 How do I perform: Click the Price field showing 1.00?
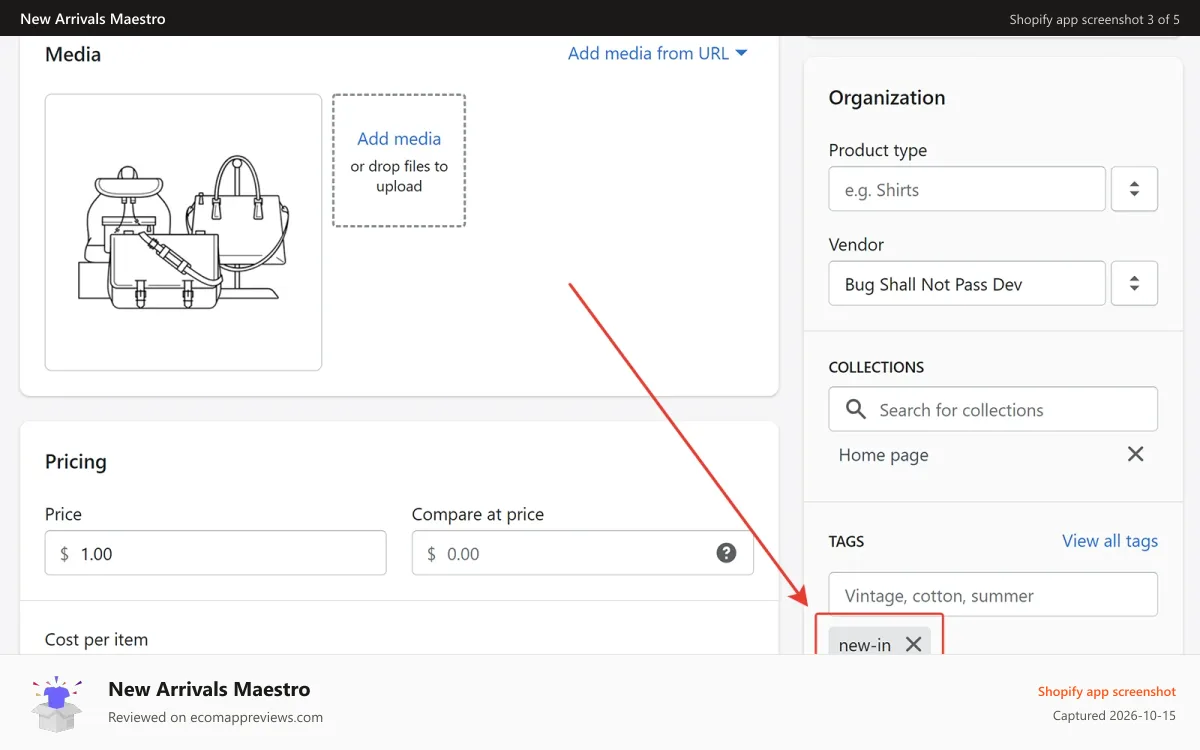215,553
